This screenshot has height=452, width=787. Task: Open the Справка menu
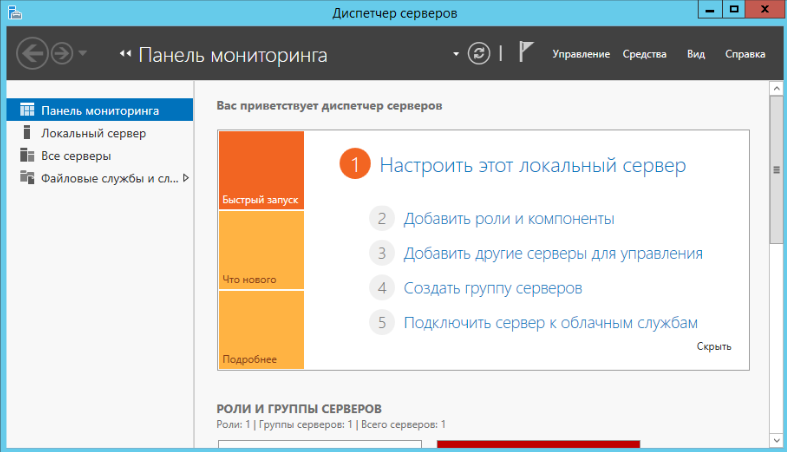tap(745, 54)
